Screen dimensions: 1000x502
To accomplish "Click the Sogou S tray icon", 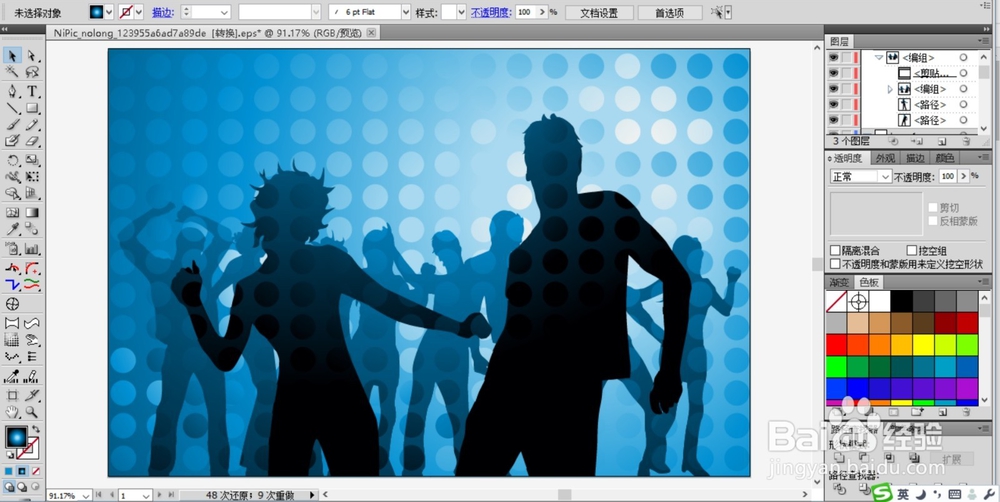I will (x=882, y=494).
